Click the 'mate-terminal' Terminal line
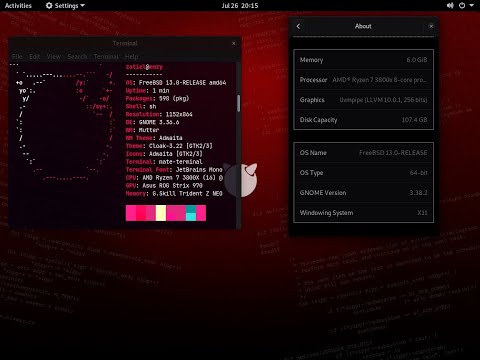Image resolution: width=480 pixels, height=360 pixels. [164, 162]
